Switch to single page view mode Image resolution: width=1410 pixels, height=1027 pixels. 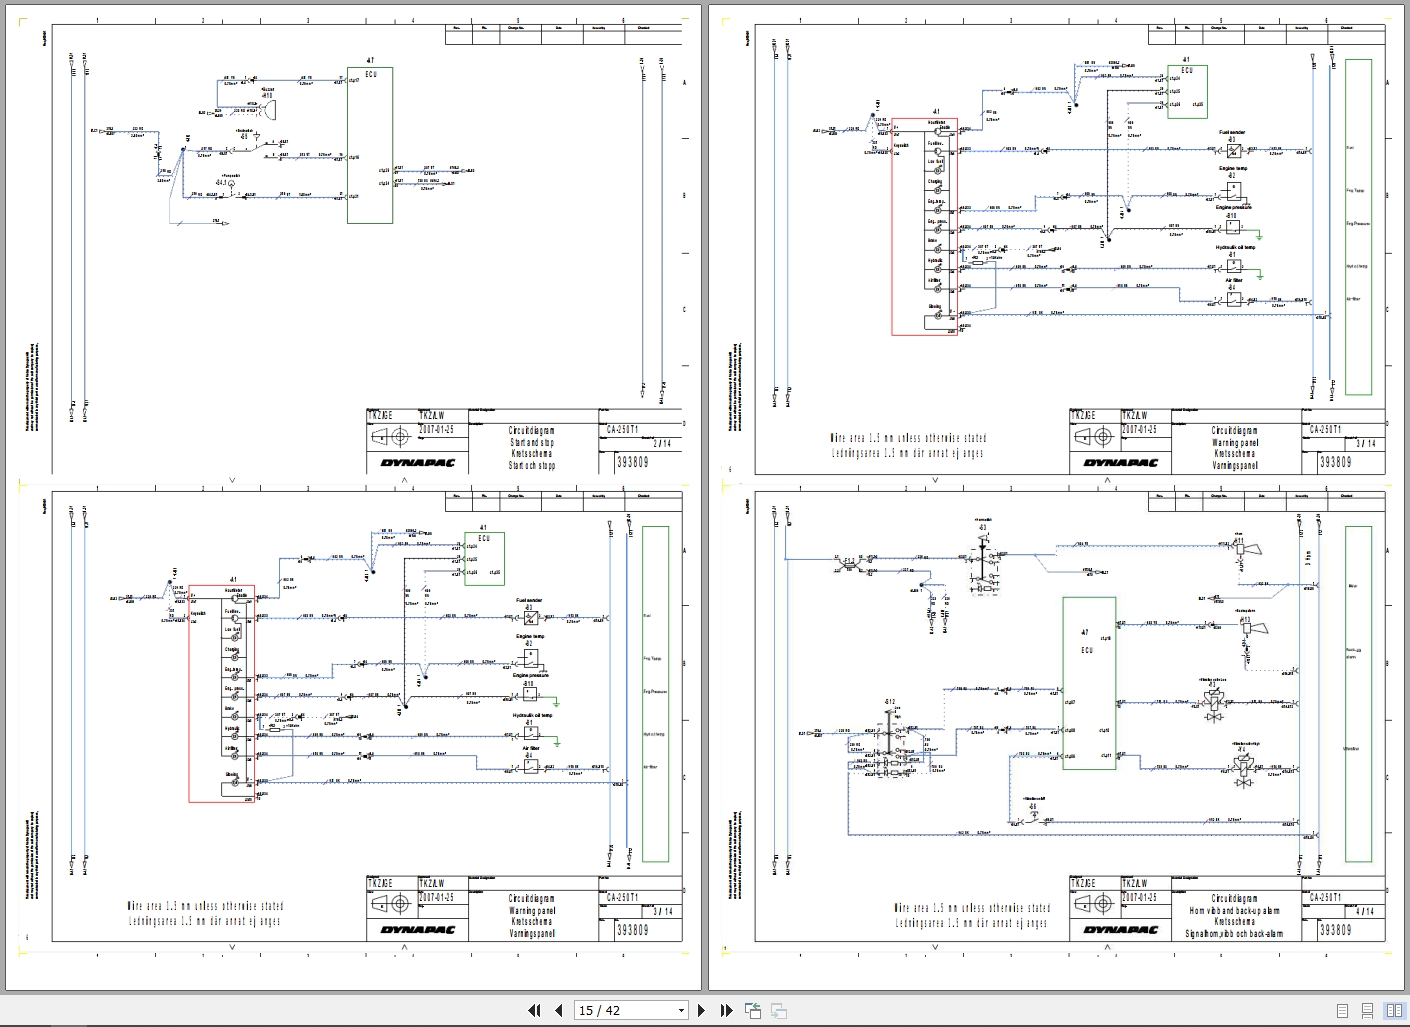tap(1342, 1010)
